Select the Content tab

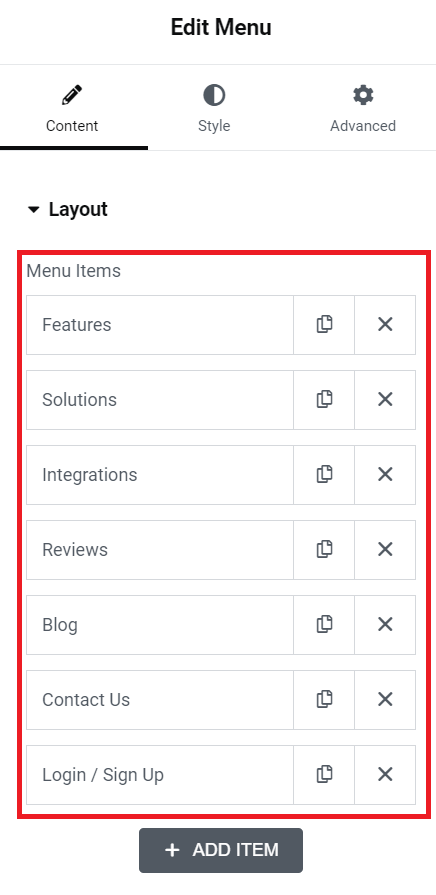[72, 110]
